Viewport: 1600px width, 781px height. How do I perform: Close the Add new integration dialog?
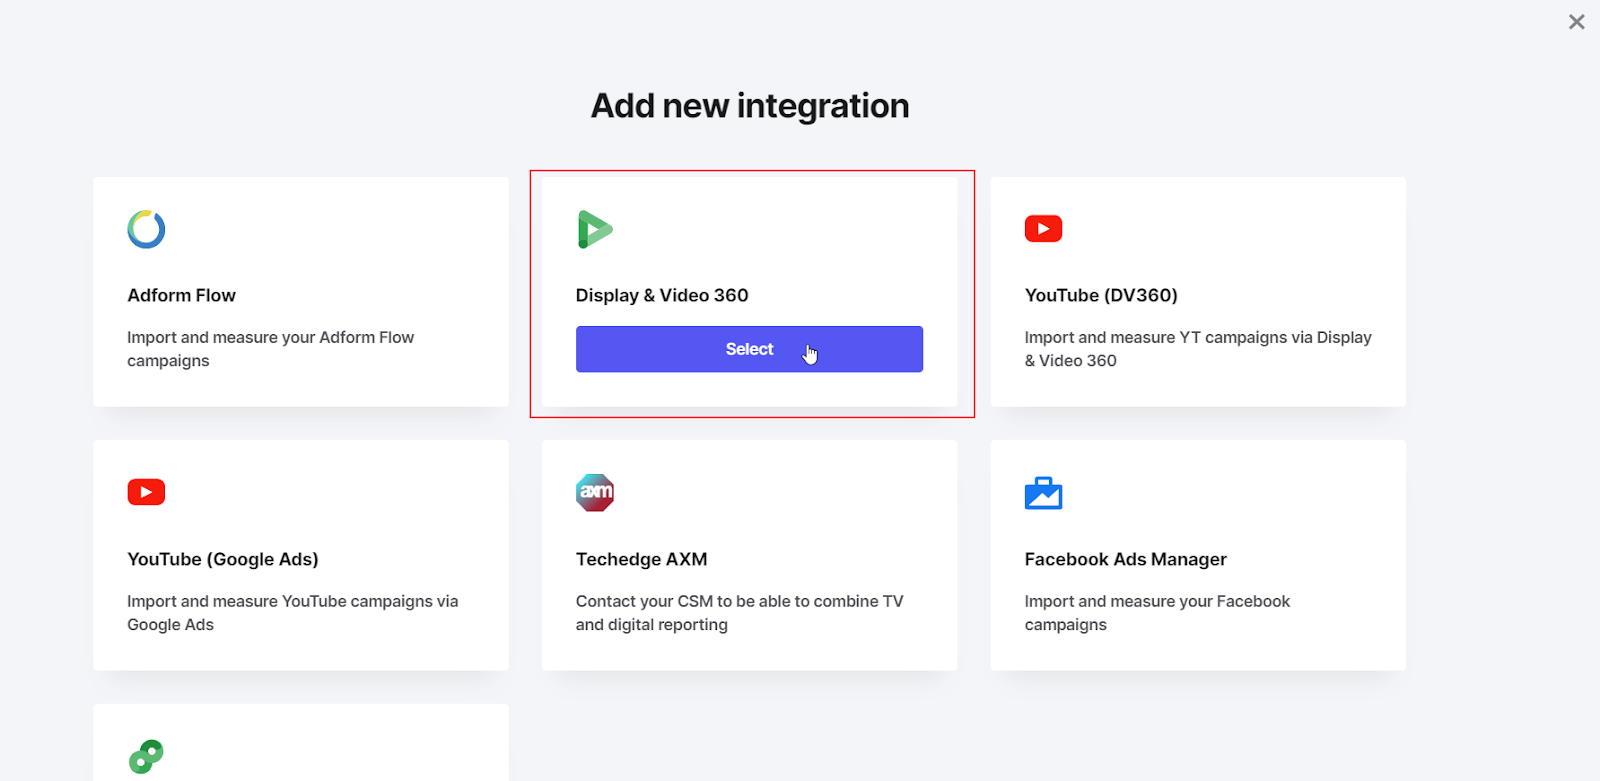click(x=1577, y=22)
